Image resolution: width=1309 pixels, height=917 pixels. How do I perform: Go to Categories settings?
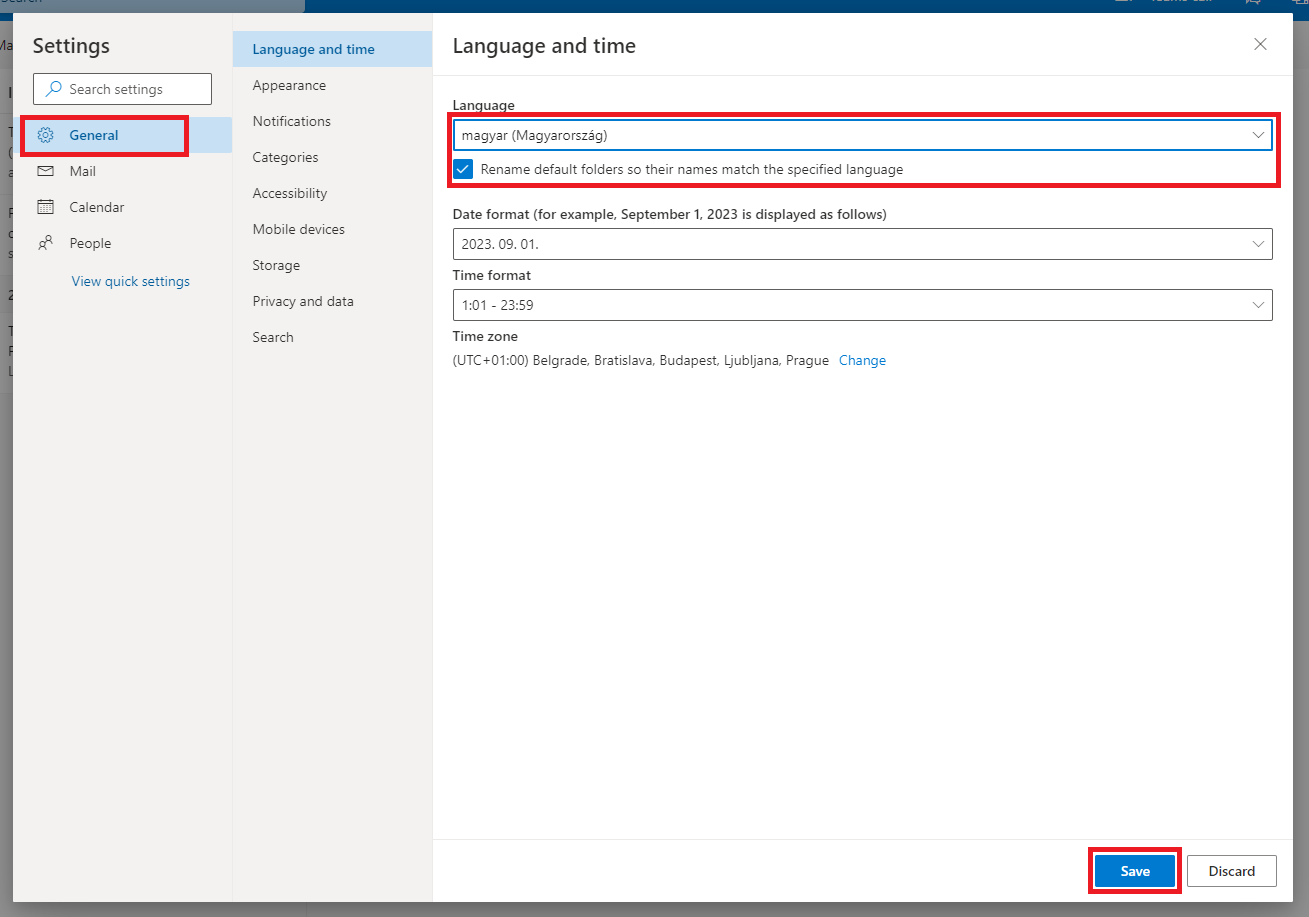(x=285, y=157)
